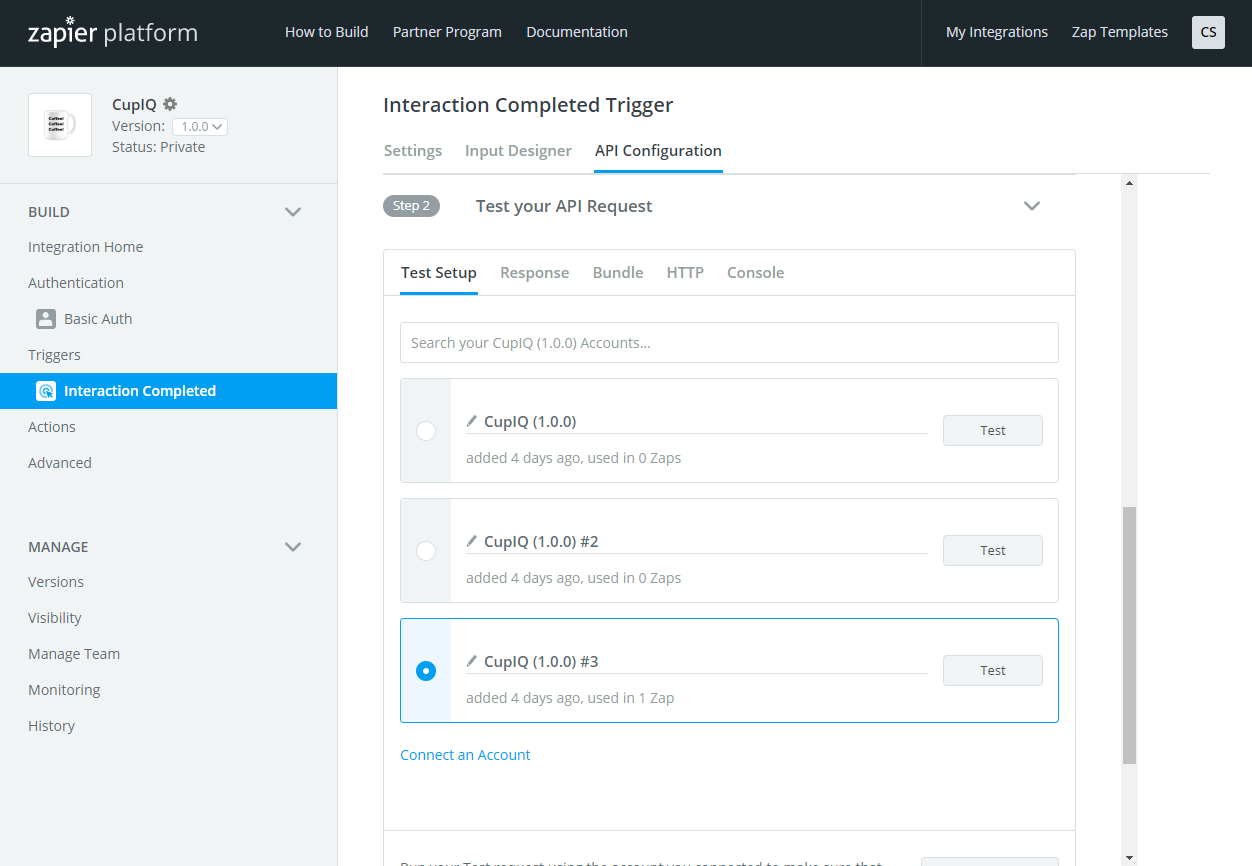The image size is (1252, 866).
Task: Select Basic Auth in sidebar
Action: (98, 319)
